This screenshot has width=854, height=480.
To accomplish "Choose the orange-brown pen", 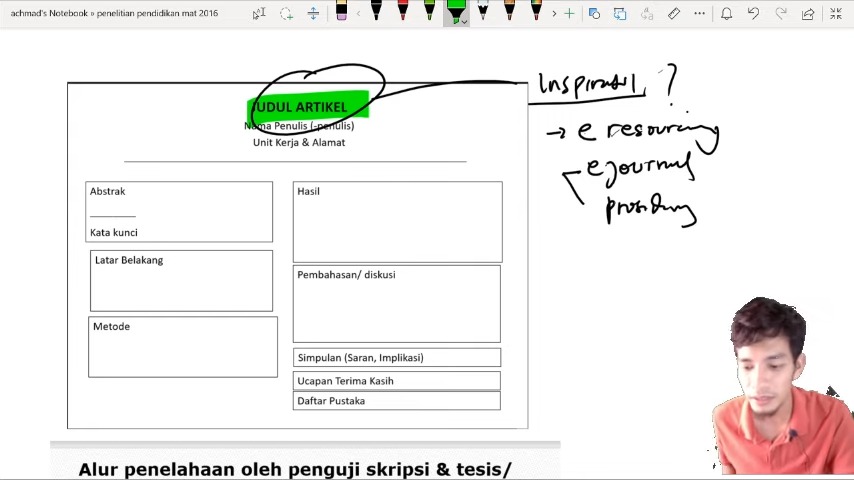I will (x=509, y=11).
